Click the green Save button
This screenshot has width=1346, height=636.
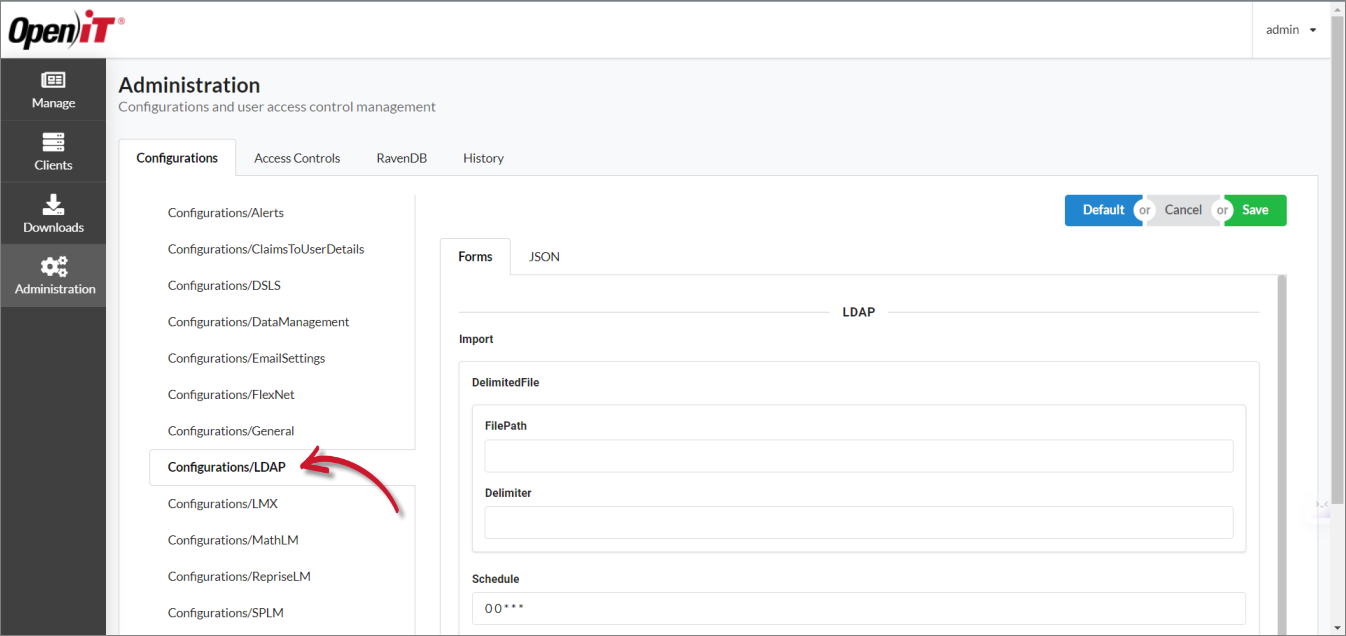[x=1255, y=210]
